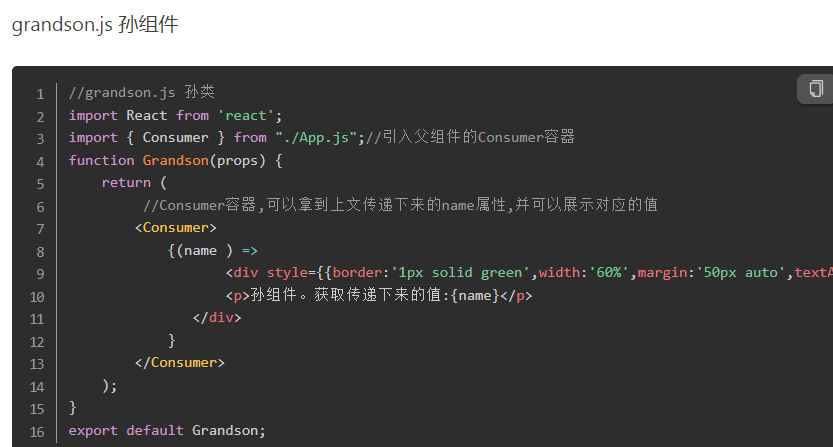Click the closing brace "}" on line 15
The height and width of the screenshot is (447, 833).
[73, 408]
